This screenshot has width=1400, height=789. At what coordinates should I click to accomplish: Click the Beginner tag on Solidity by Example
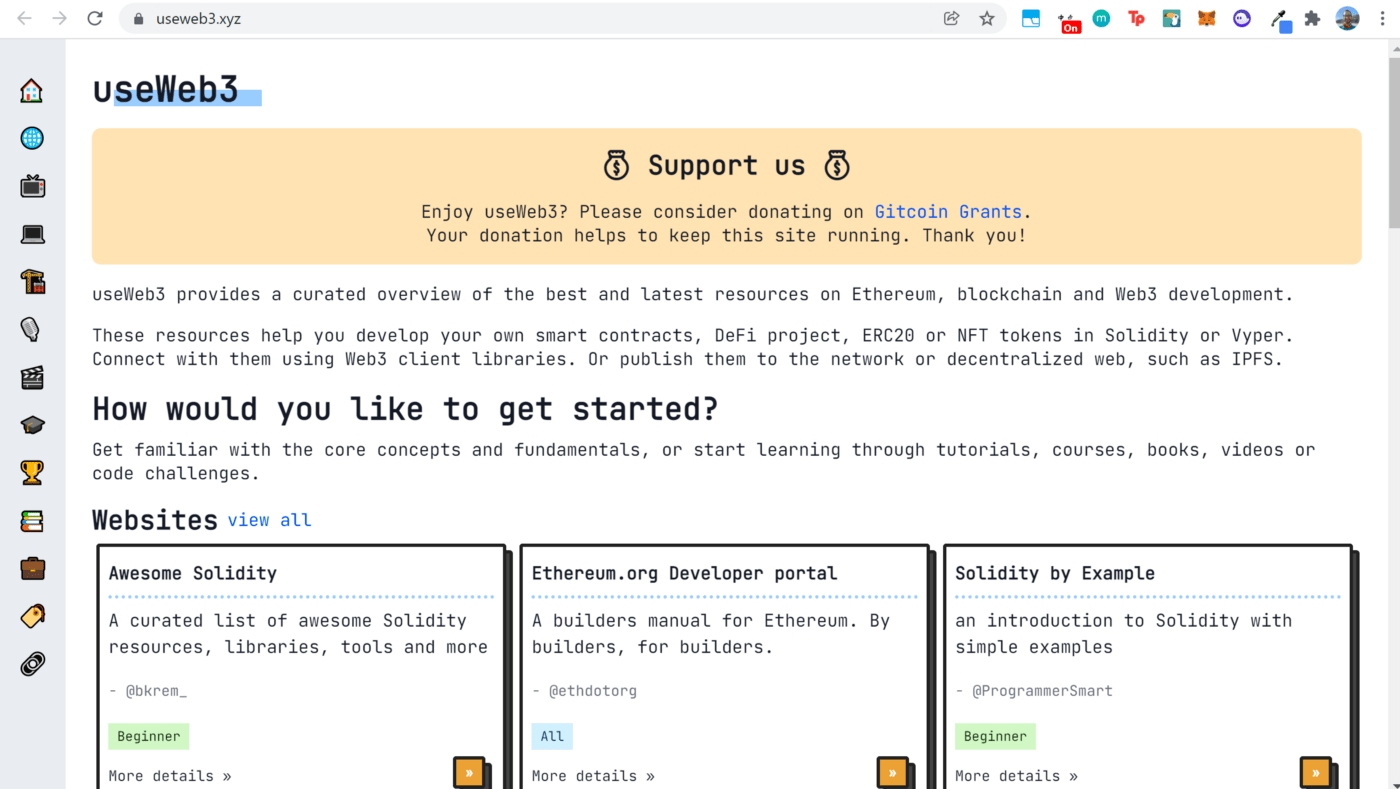[x=995, y=736]
